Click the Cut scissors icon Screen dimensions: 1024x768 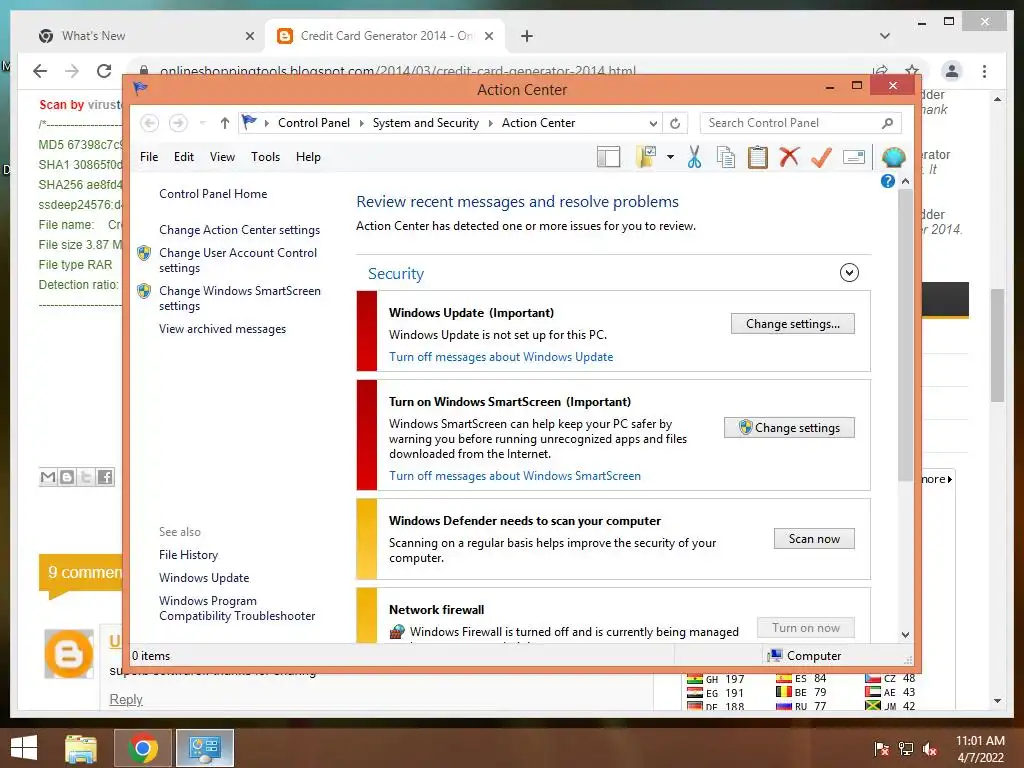click(x=694, y=157)
